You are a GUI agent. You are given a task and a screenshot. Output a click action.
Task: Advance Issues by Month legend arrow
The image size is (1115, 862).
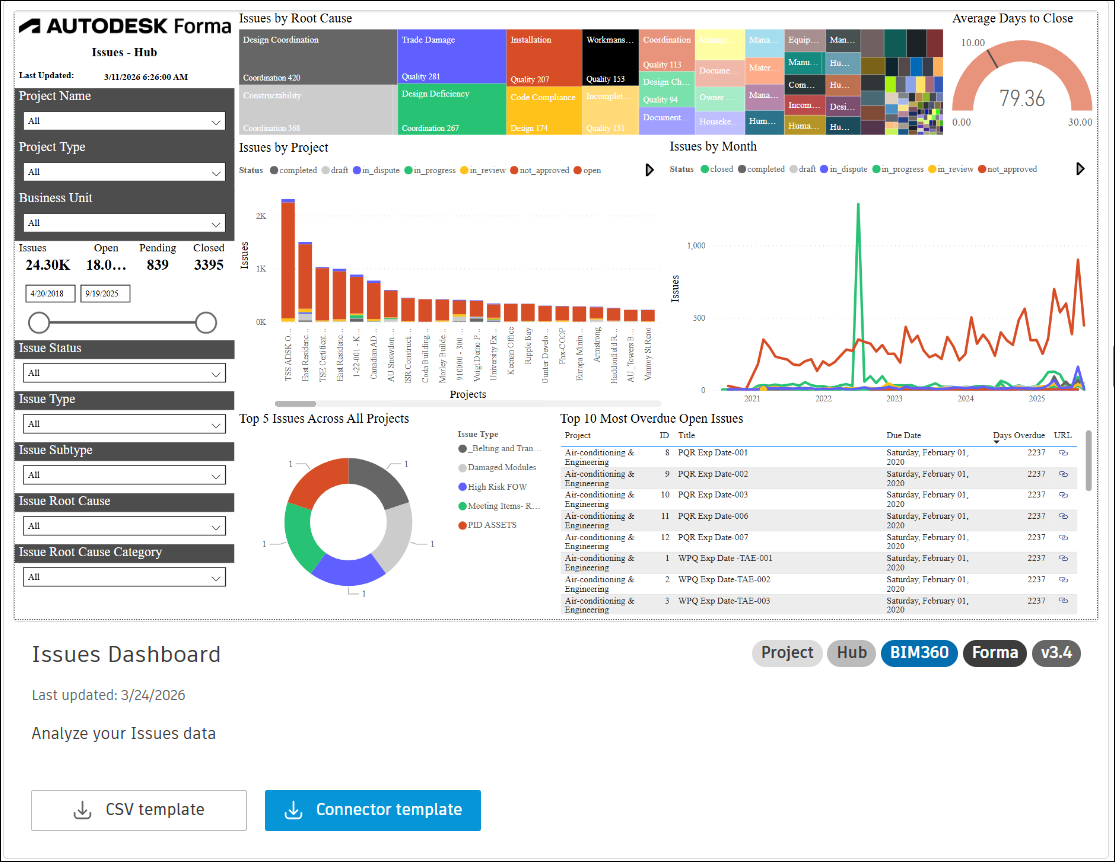[x=1080, y=169]
